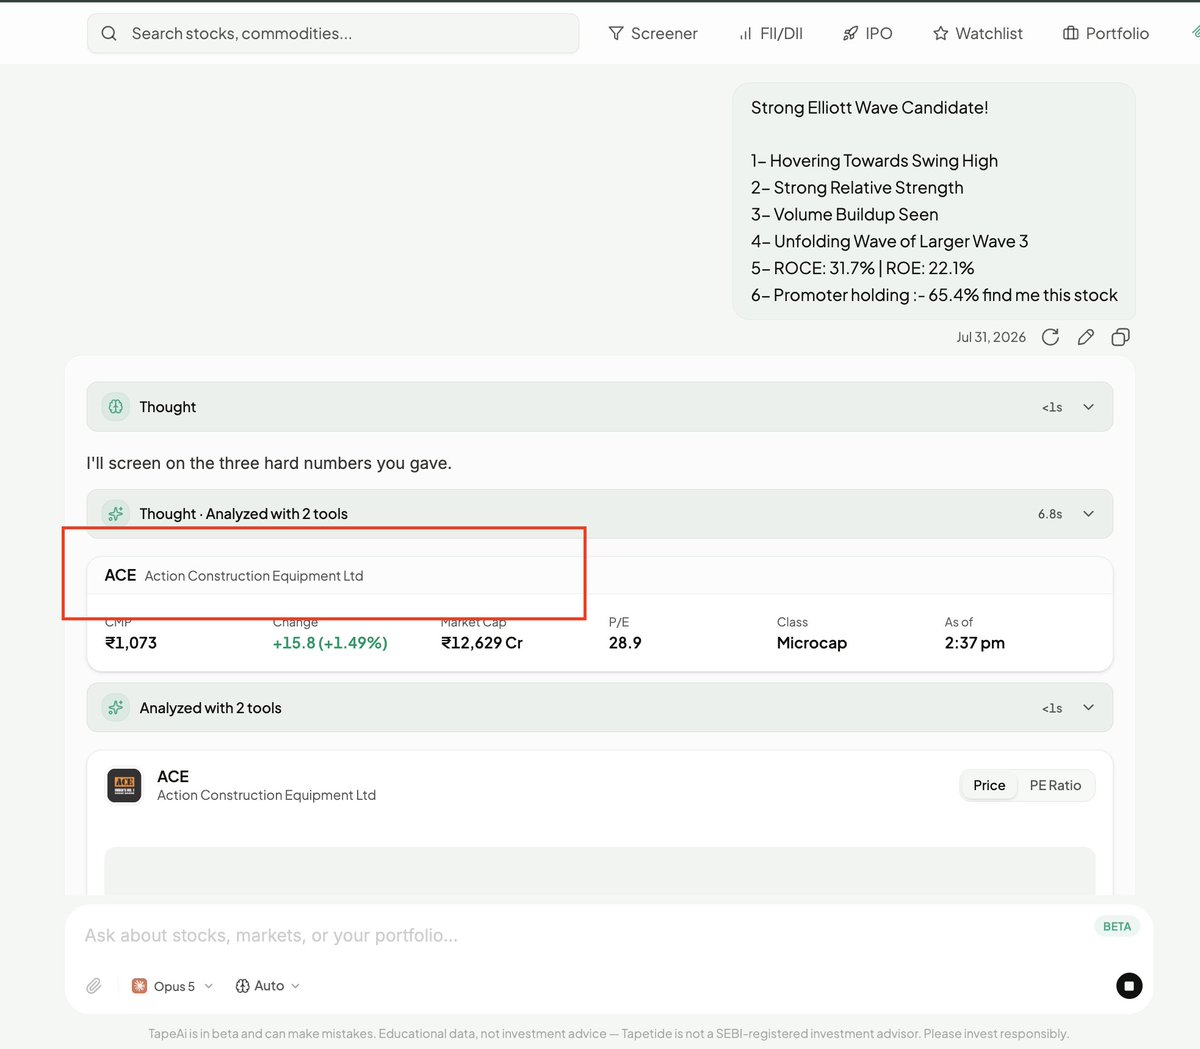The height and width of the screenshot is (1049, 1200).
Task: Copy the message with the copy icon
Action: point(1121,337)
